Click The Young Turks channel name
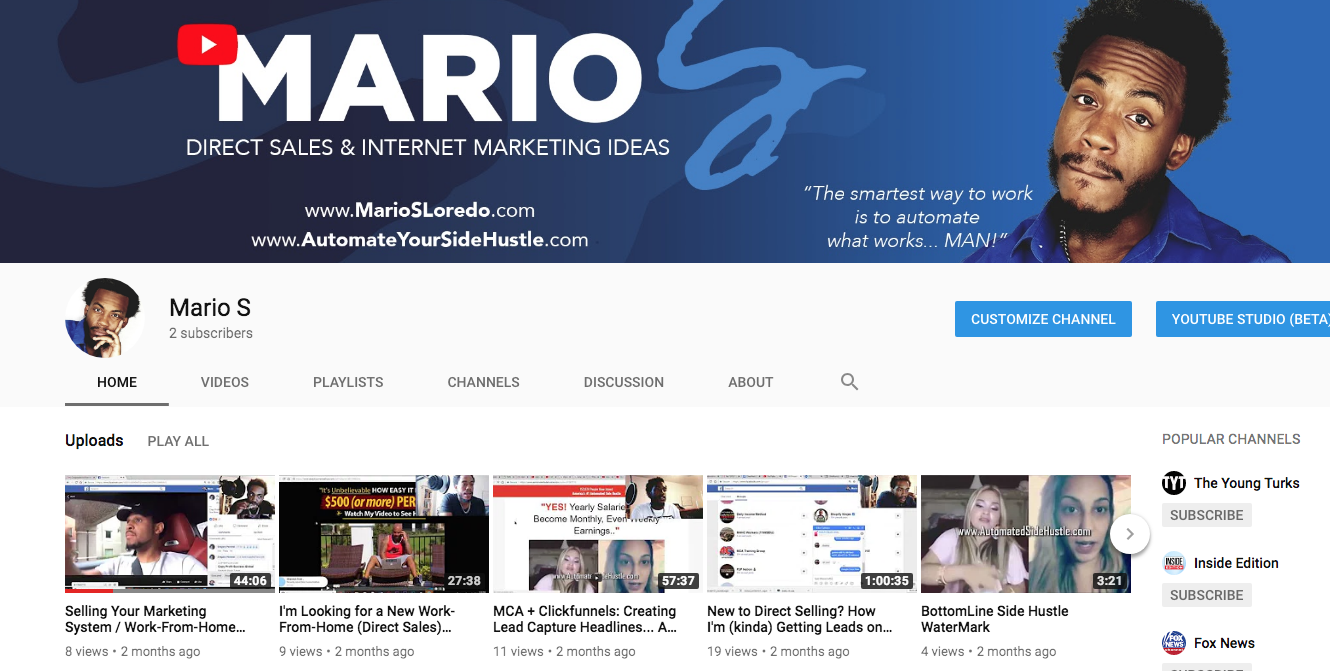Viewport: 1330px width, 671px height. (x=1247, y=483)
